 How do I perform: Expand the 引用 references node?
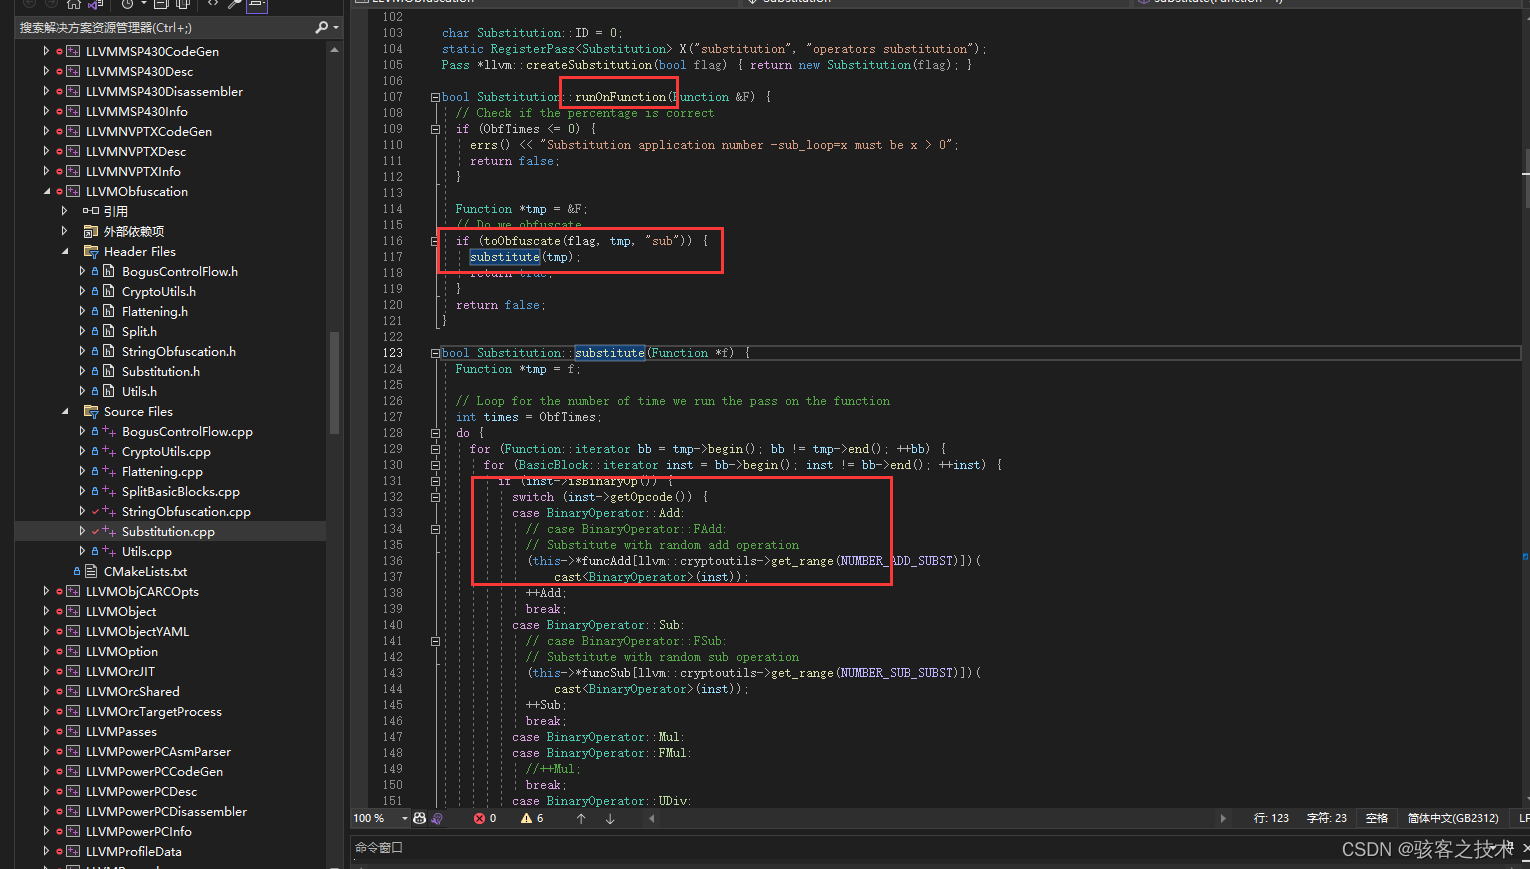tap(64, 211)
